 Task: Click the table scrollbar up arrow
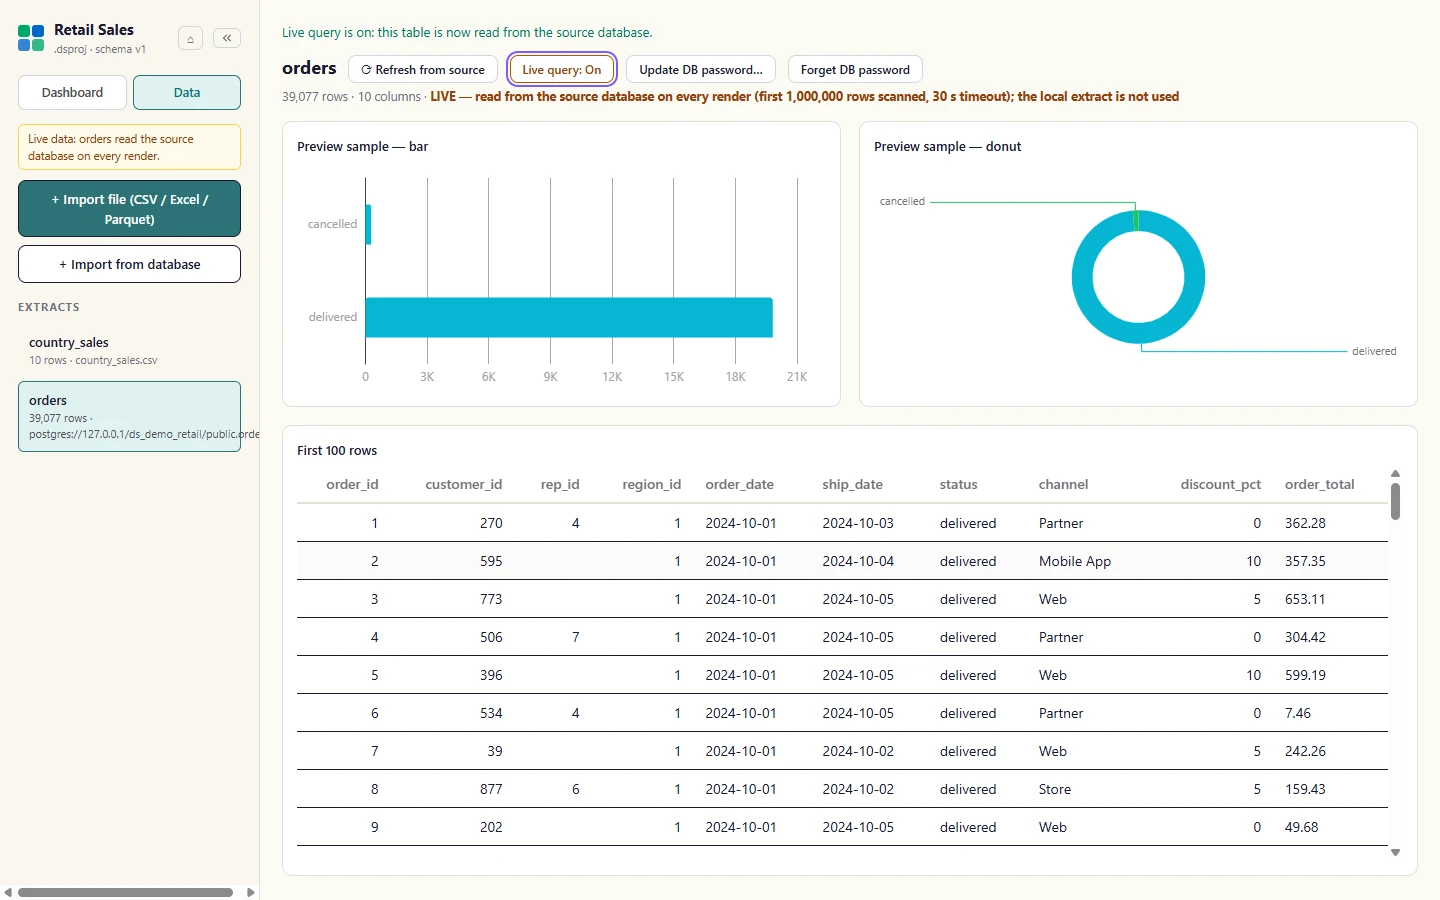[1395, 474]
